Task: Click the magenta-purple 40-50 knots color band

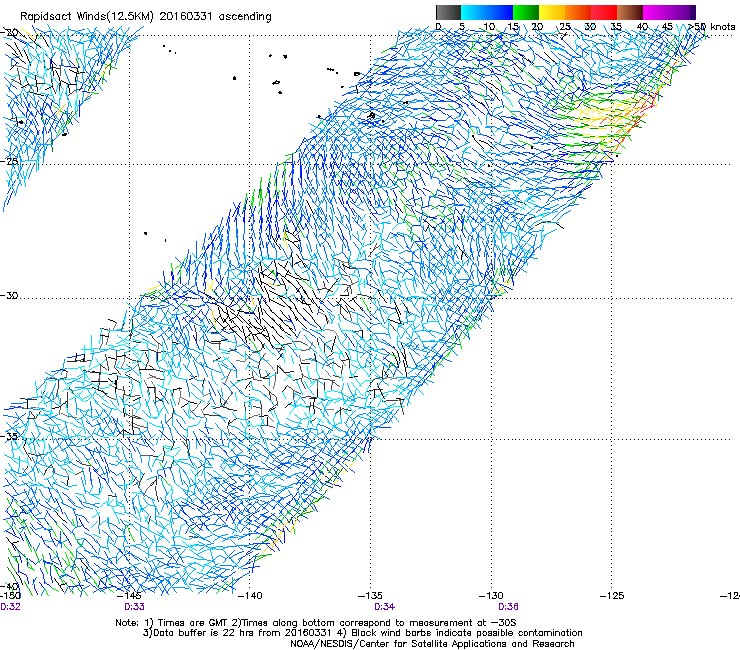Action: 669,12
